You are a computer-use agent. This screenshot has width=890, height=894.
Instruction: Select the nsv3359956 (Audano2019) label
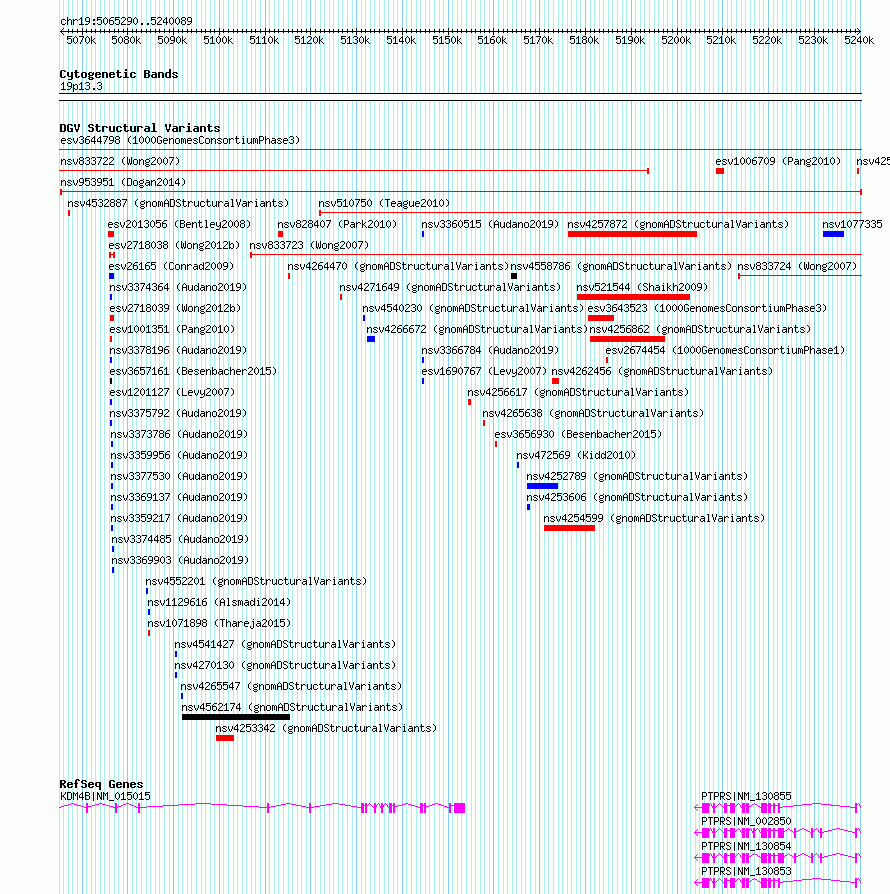pos(180,456)
